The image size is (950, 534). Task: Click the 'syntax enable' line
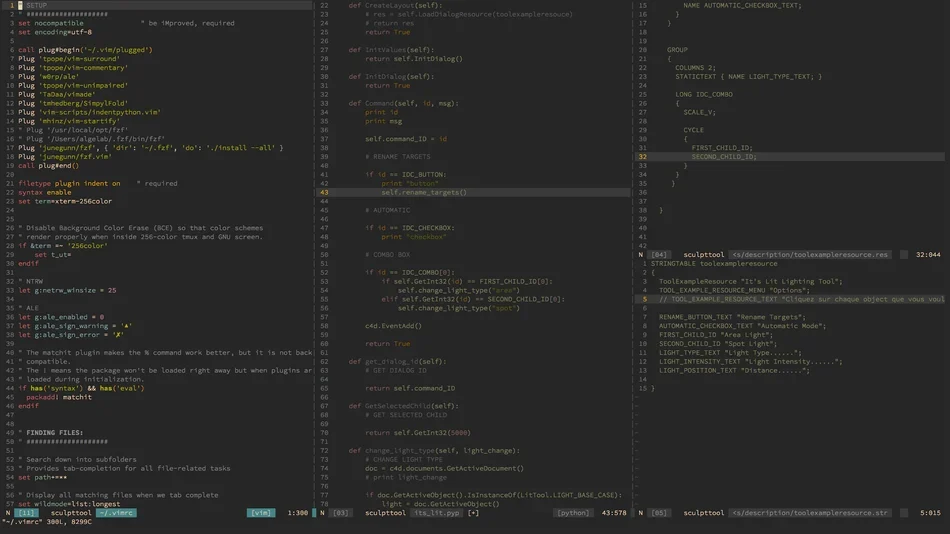pos(44,192)
